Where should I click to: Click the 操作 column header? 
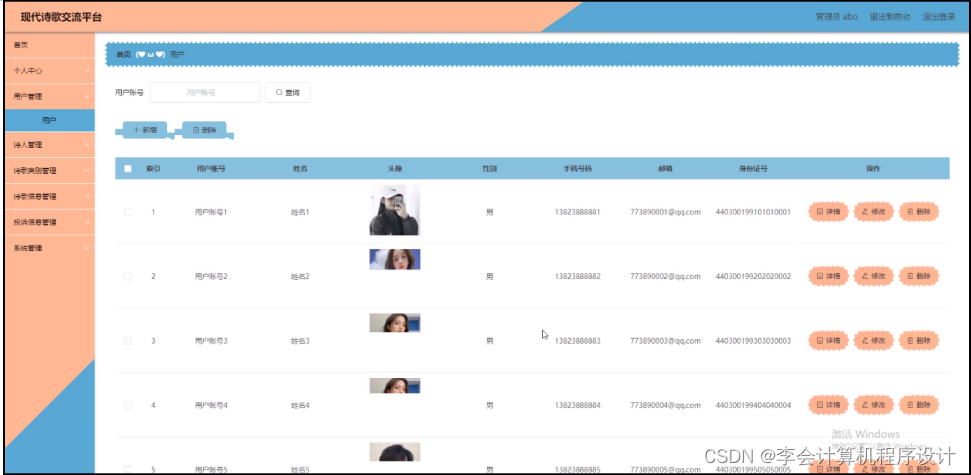point(873,168)
